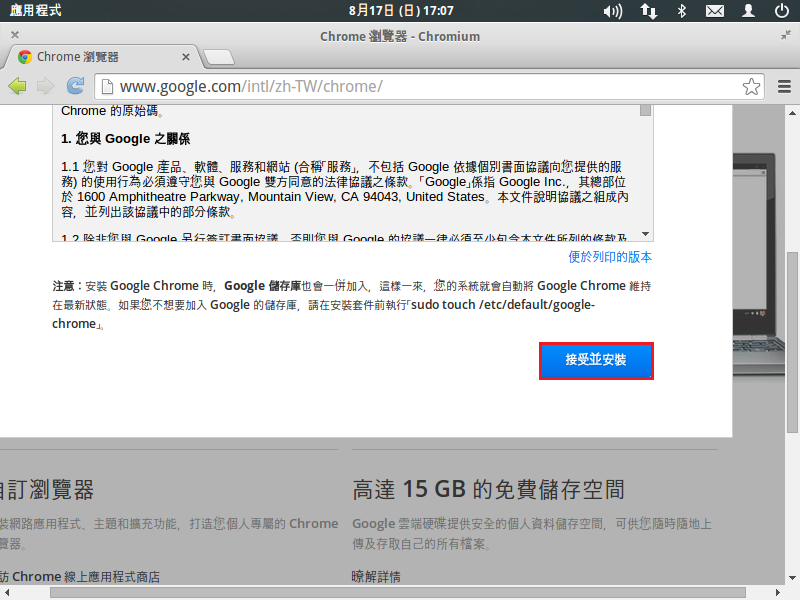Click the terms box scroll down arrow
The height and width of the screenshot is (600, 800).
[645, 234]
